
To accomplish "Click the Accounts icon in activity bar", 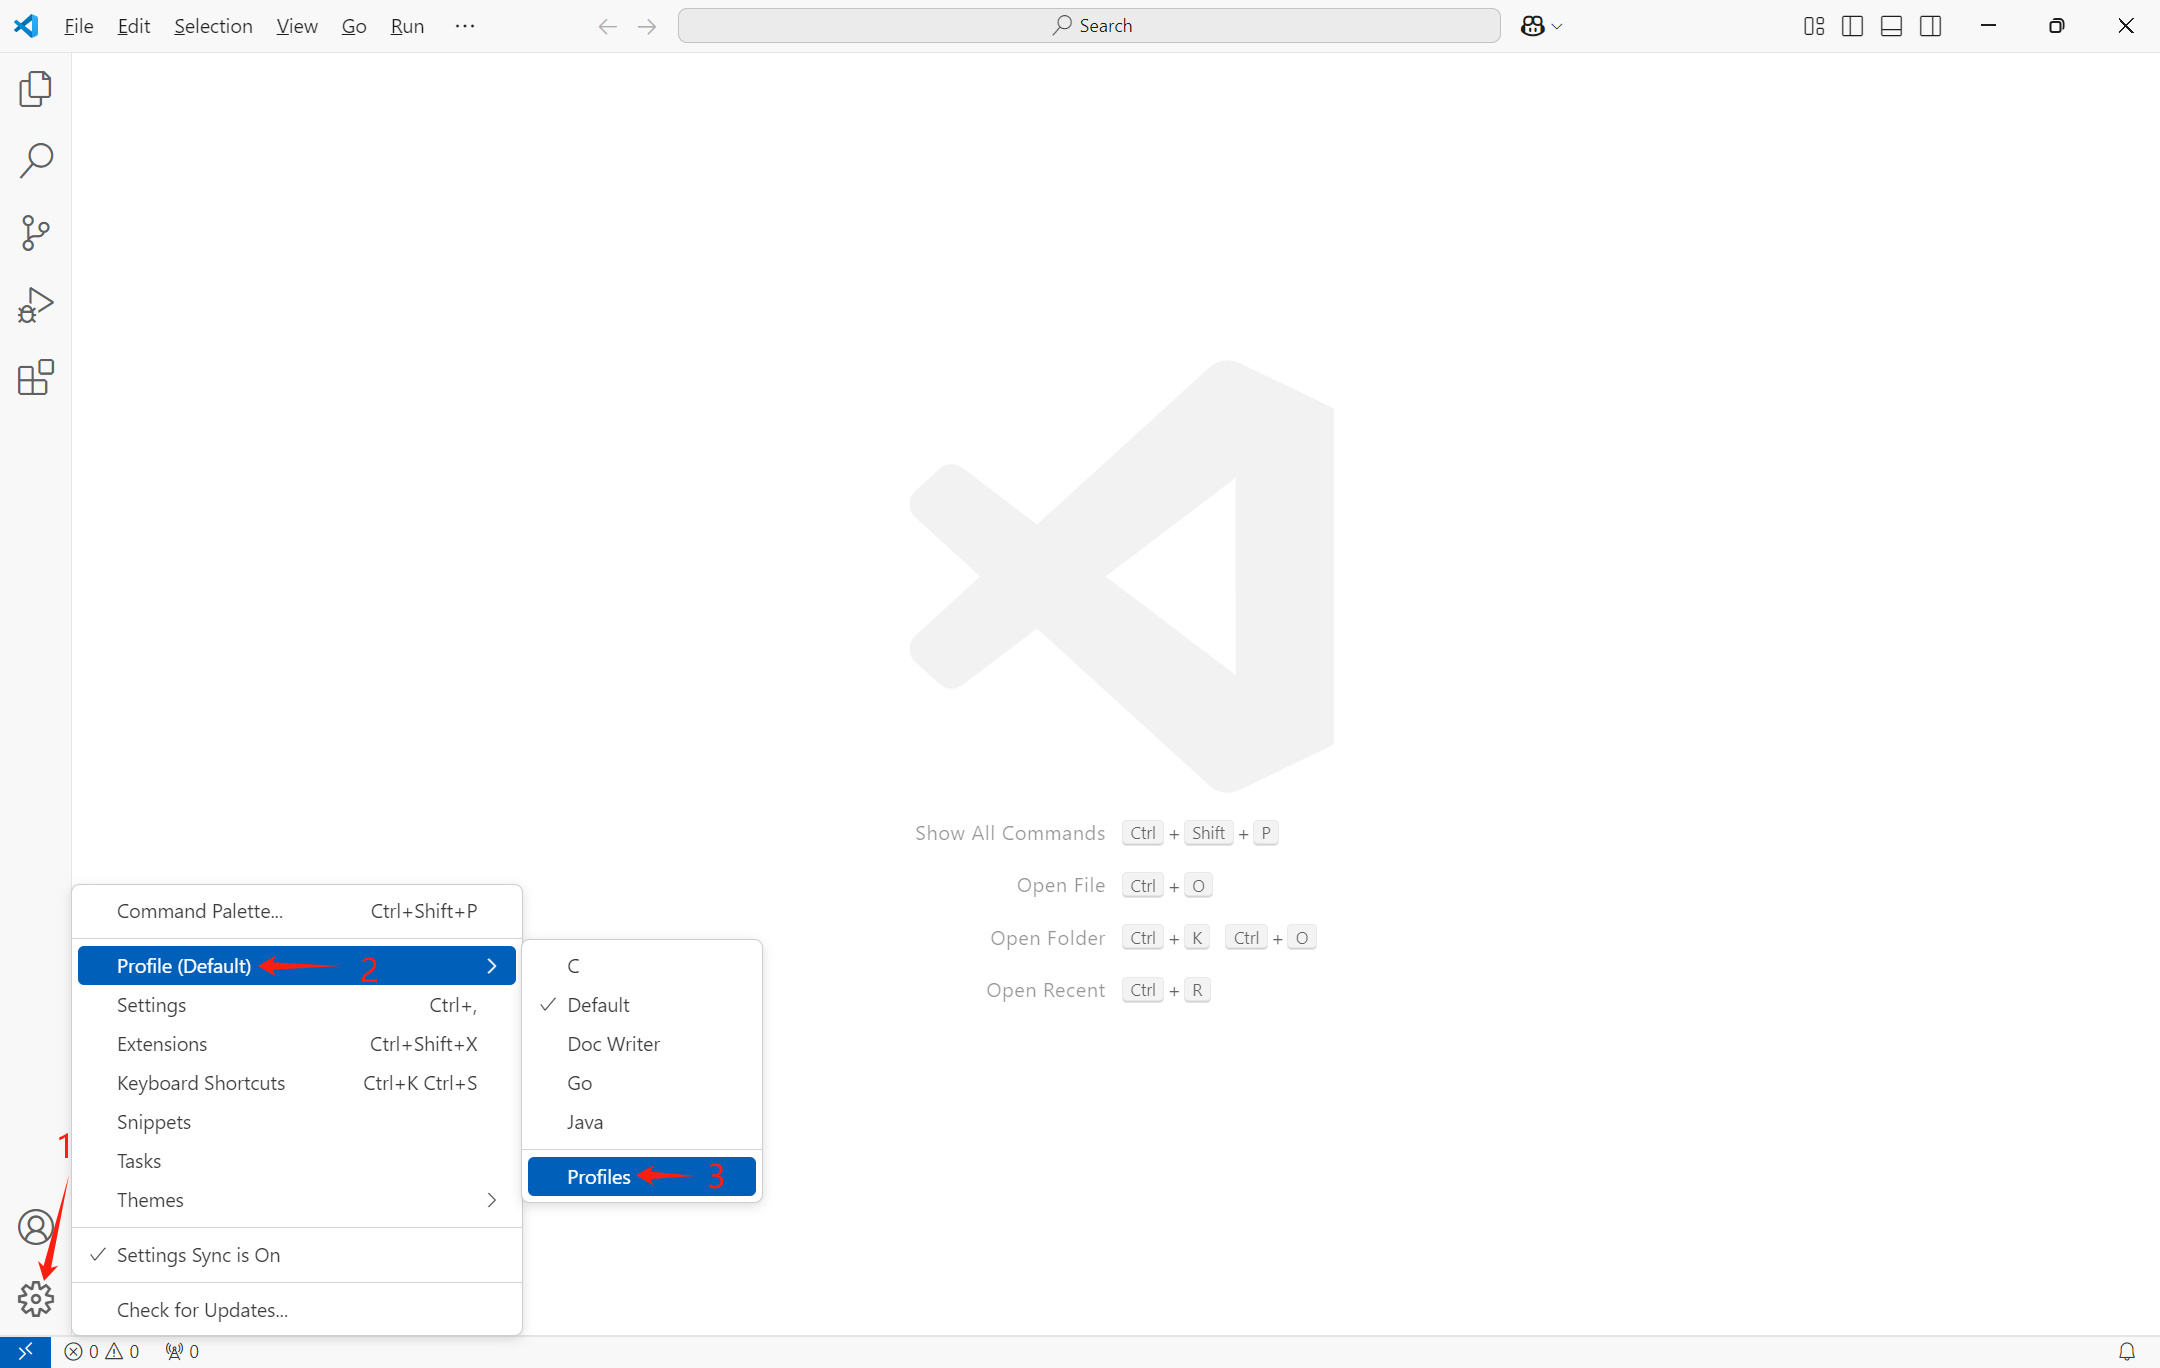I will pos(35,1227).
